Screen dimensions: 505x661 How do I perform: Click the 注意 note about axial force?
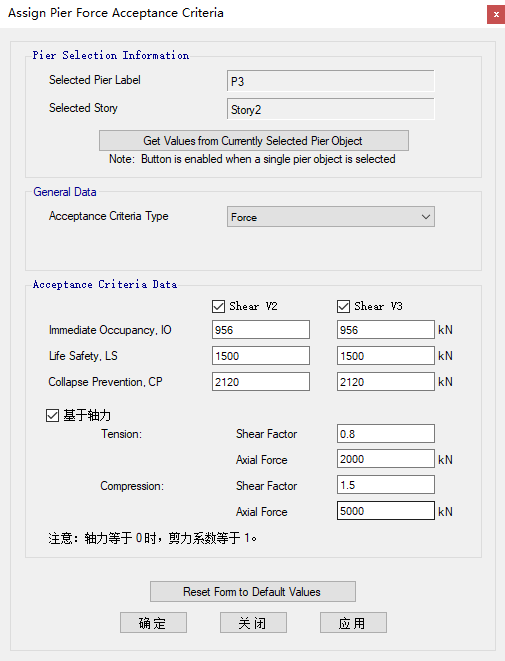(x=153, y=538)
